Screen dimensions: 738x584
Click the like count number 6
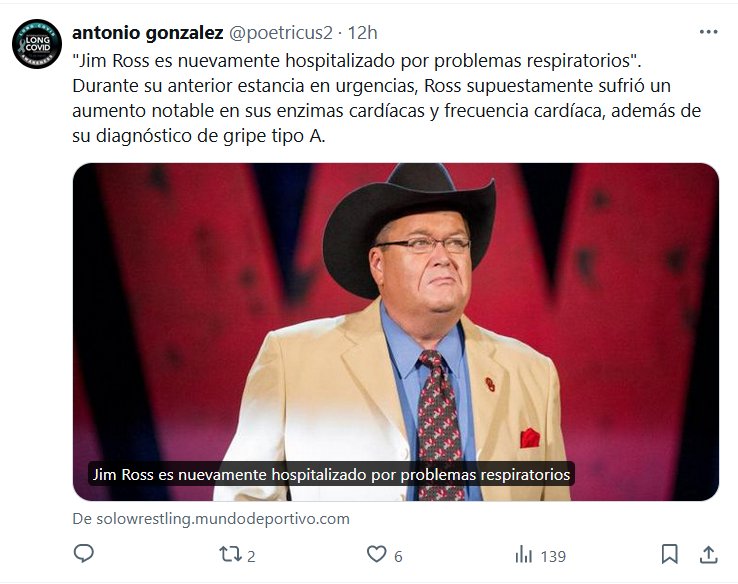(398, 556)
